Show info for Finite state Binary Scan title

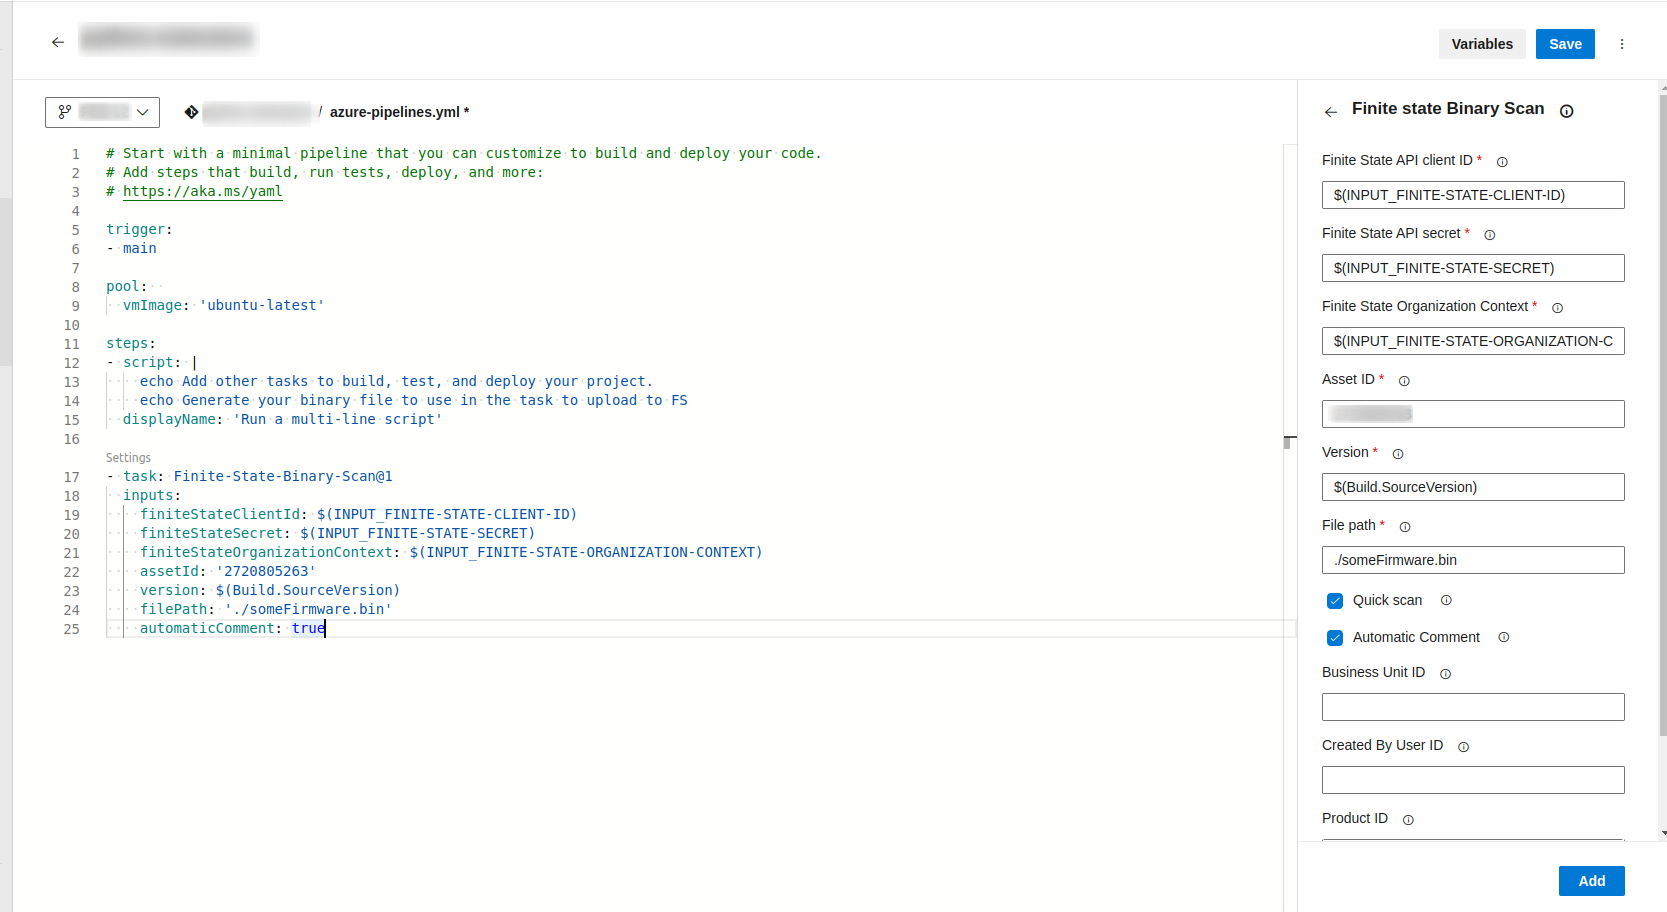pos(1567,111)
